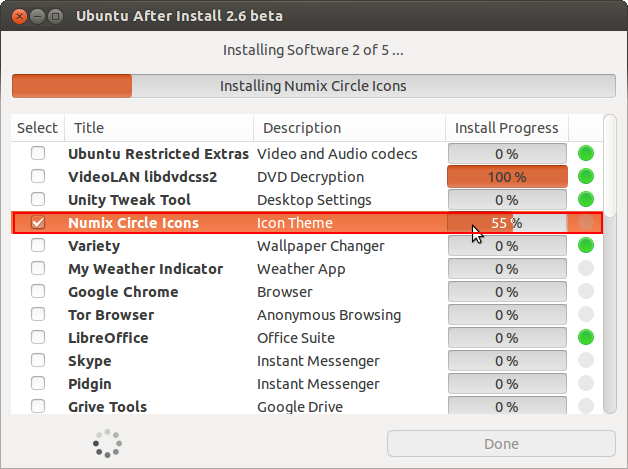628x469 pixels.
Task: Enable the Tor Browser checkbox
Action: [38, 314]
